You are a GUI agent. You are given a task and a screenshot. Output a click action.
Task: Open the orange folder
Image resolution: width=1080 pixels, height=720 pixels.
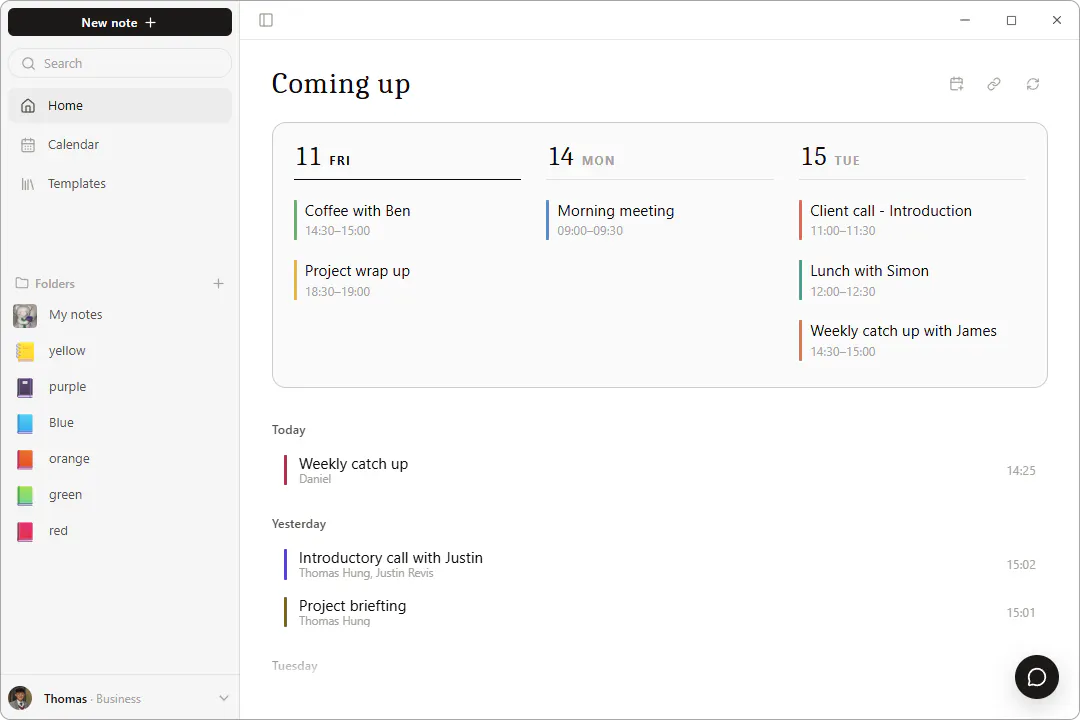click(x=120, y=459)
